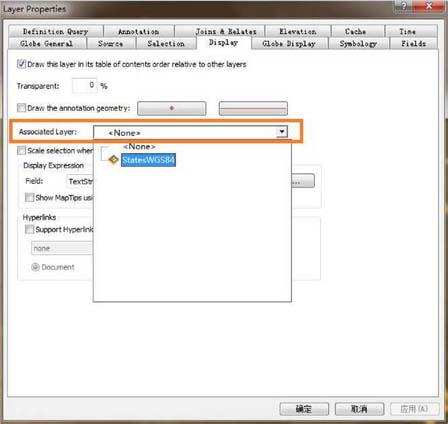The width and height of the screenshot is (448, 424).
Task: Choose <None> in the dropdown list
Action: (x=139, y=146)
